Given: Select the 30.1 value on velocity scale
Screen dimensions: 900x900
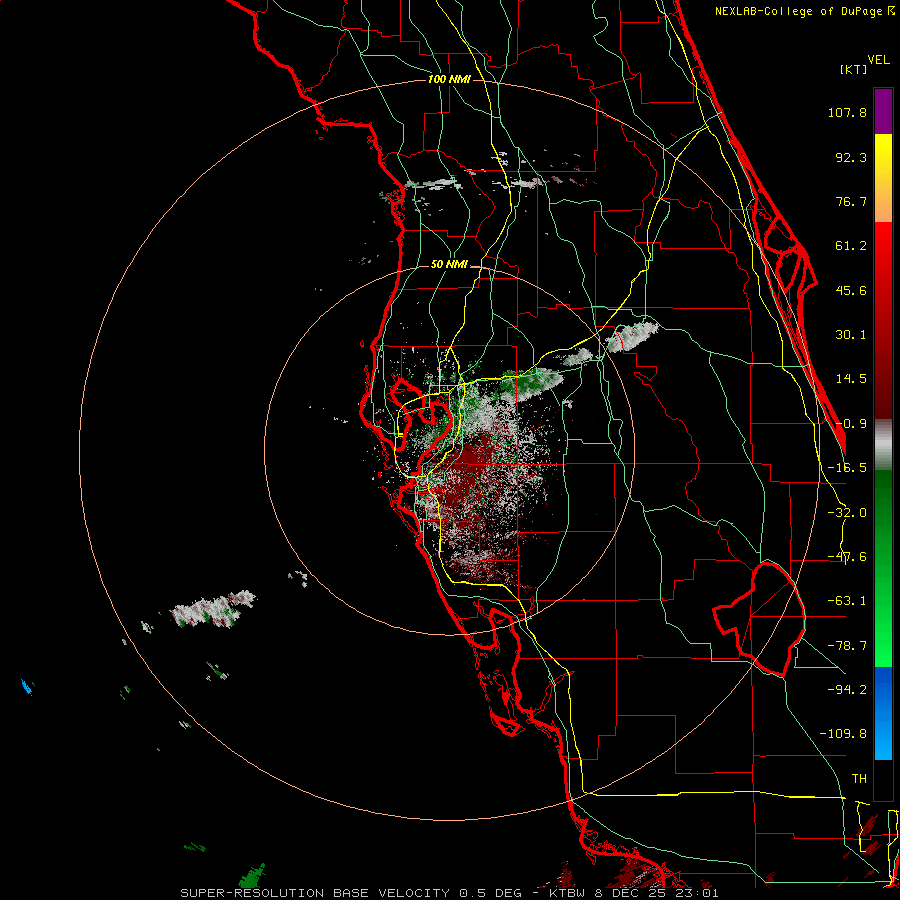Looking at the screenshot, I should pyautogui.click(x=851, y=335).
